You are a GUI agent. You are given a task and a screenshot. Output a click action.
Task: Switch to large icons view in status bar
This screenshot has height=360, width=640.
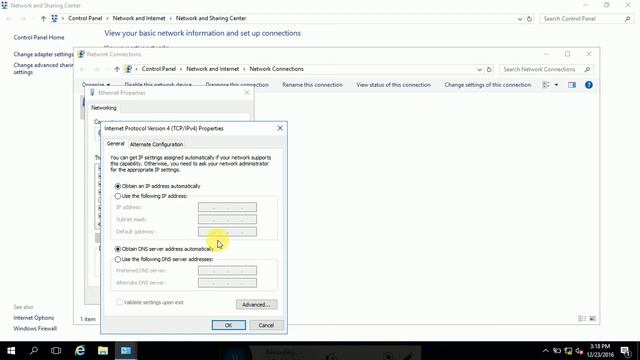pyautogui.click(x=593, y=319)
